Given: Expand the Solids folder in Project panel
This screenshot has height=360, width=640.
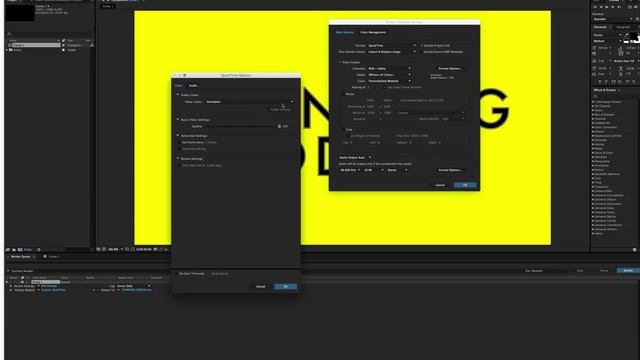Looking at the screenshot, I should coord(7,50).
